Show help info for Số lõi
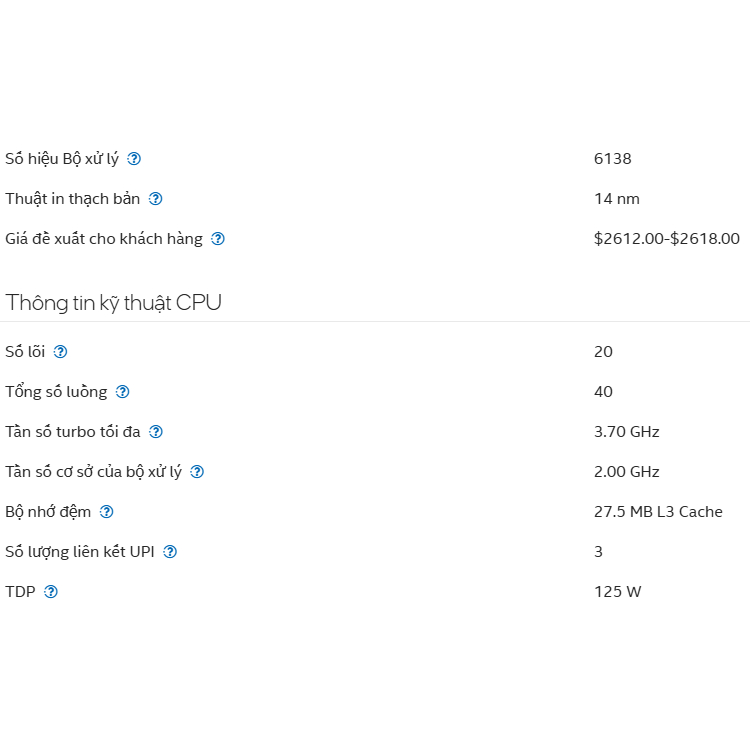 pyautogui.click(x=60, y=352)
